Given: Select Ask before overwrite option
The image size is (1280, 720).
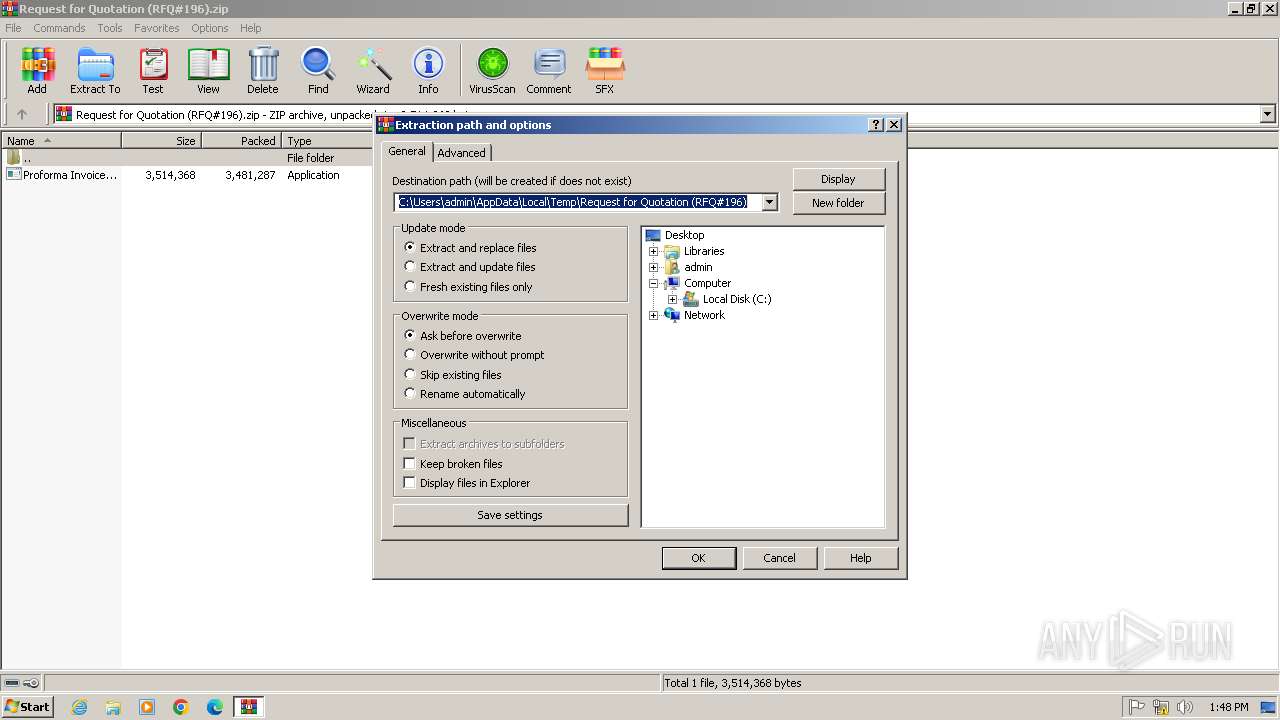Looking at the screenshot, I should click(x=462, y=336).
